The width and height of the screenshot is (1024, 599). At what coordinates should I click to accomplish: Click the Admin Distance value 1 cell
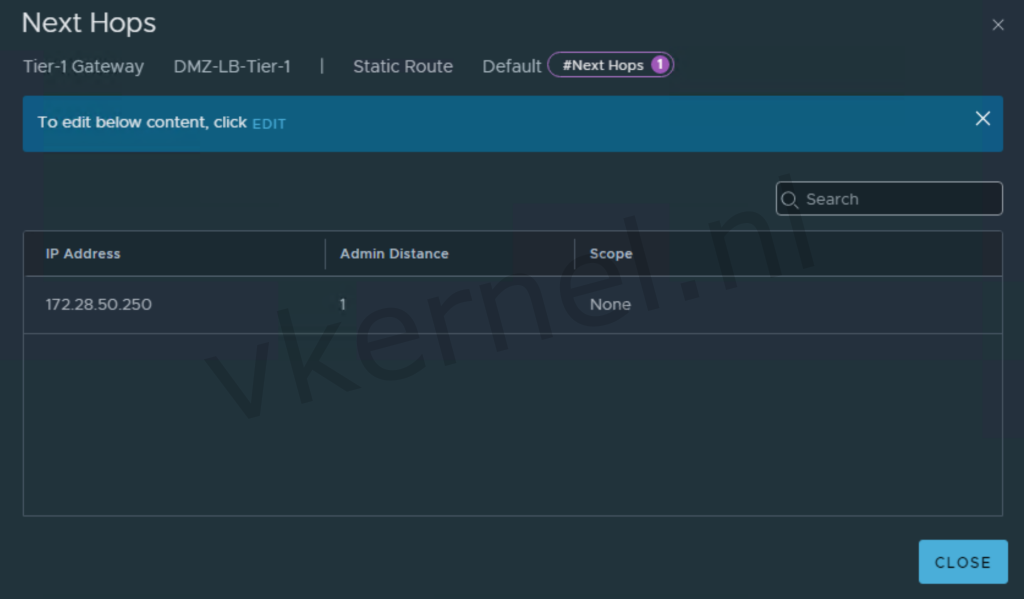(343, 304)
